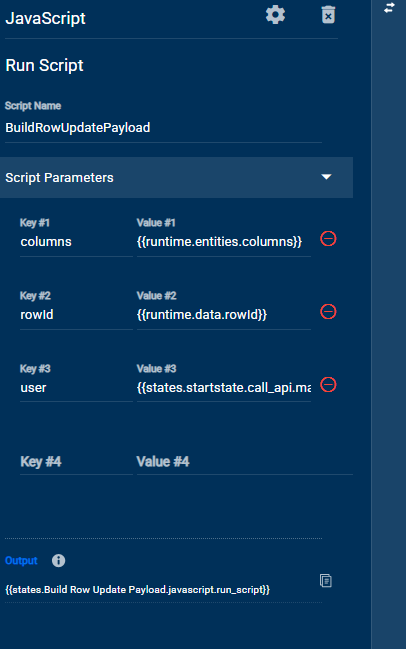This screenshot has width=406, height=649.
Task: Click the Key #2 field containing rowId
Action: (76, 315)
